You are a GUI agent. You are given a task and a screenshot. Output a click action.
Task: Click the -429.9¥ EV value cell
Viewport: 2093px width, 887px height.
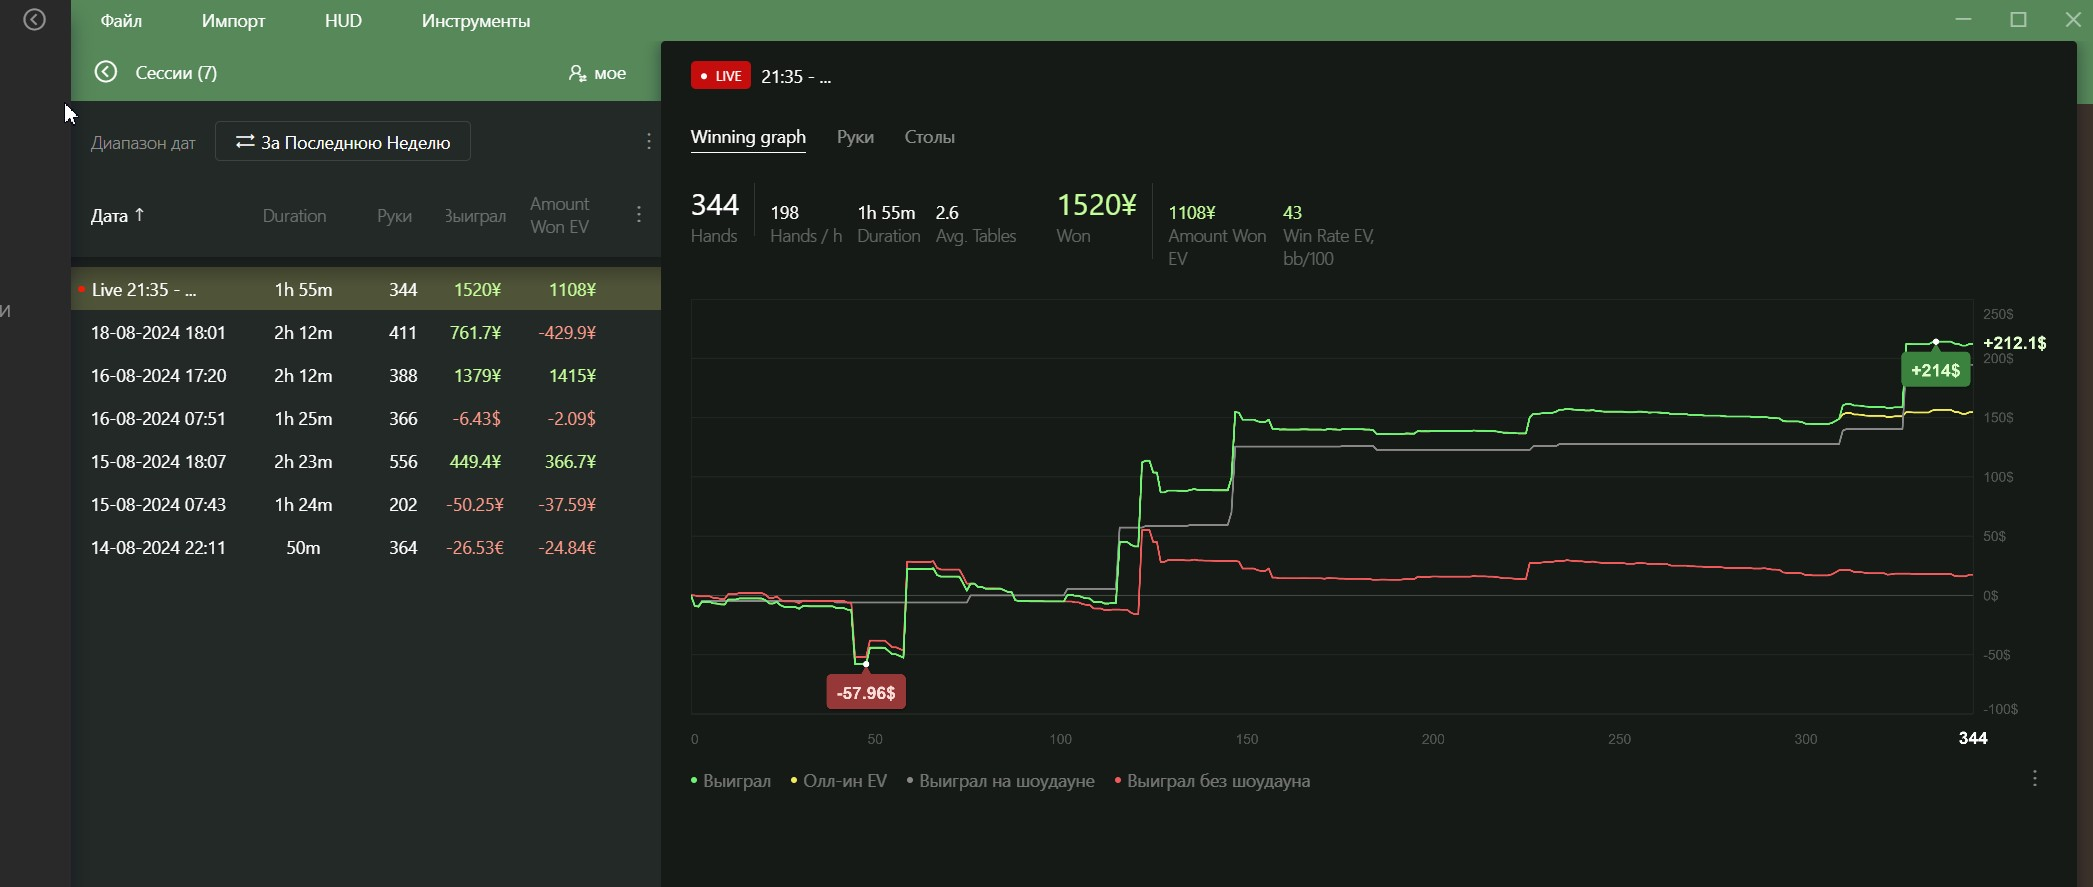(567, 332)
